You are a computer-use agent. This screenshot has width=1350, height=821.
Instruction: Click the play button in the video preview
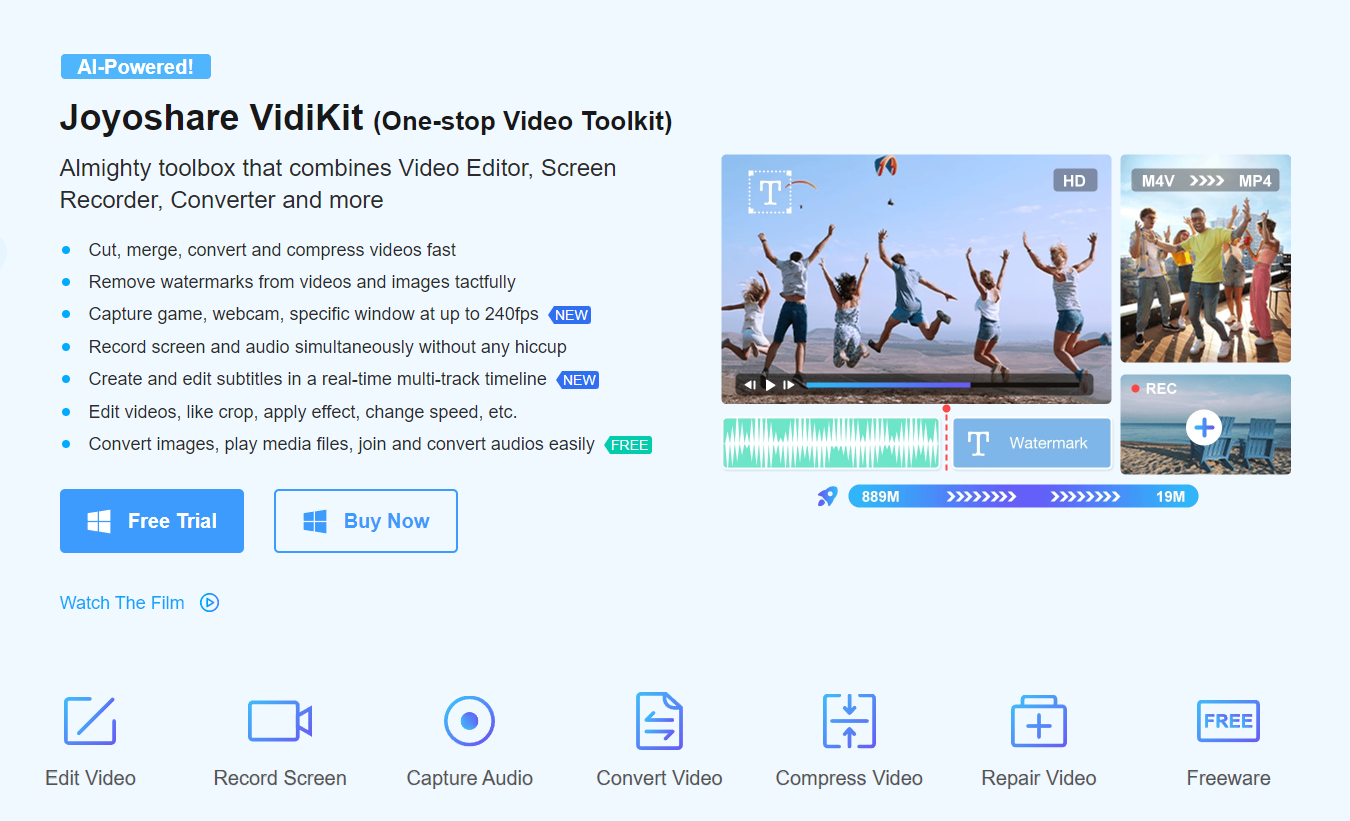point(770,384)
